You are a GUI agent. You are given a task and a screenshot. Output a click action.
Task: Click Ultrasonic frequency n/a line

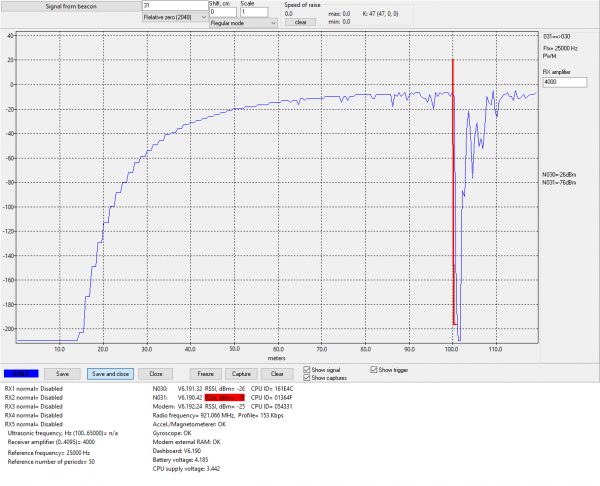click(63, 433)
